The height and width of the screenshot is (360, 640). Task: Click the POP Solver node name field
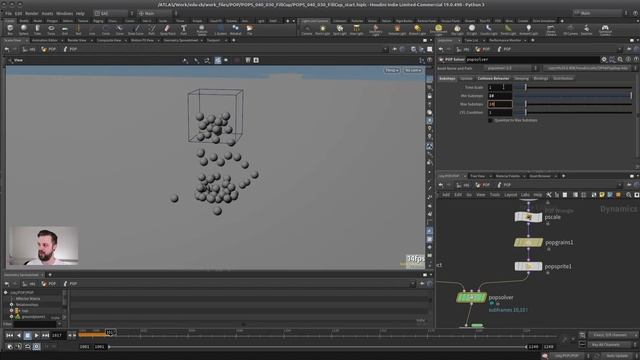tap(532, 60)
